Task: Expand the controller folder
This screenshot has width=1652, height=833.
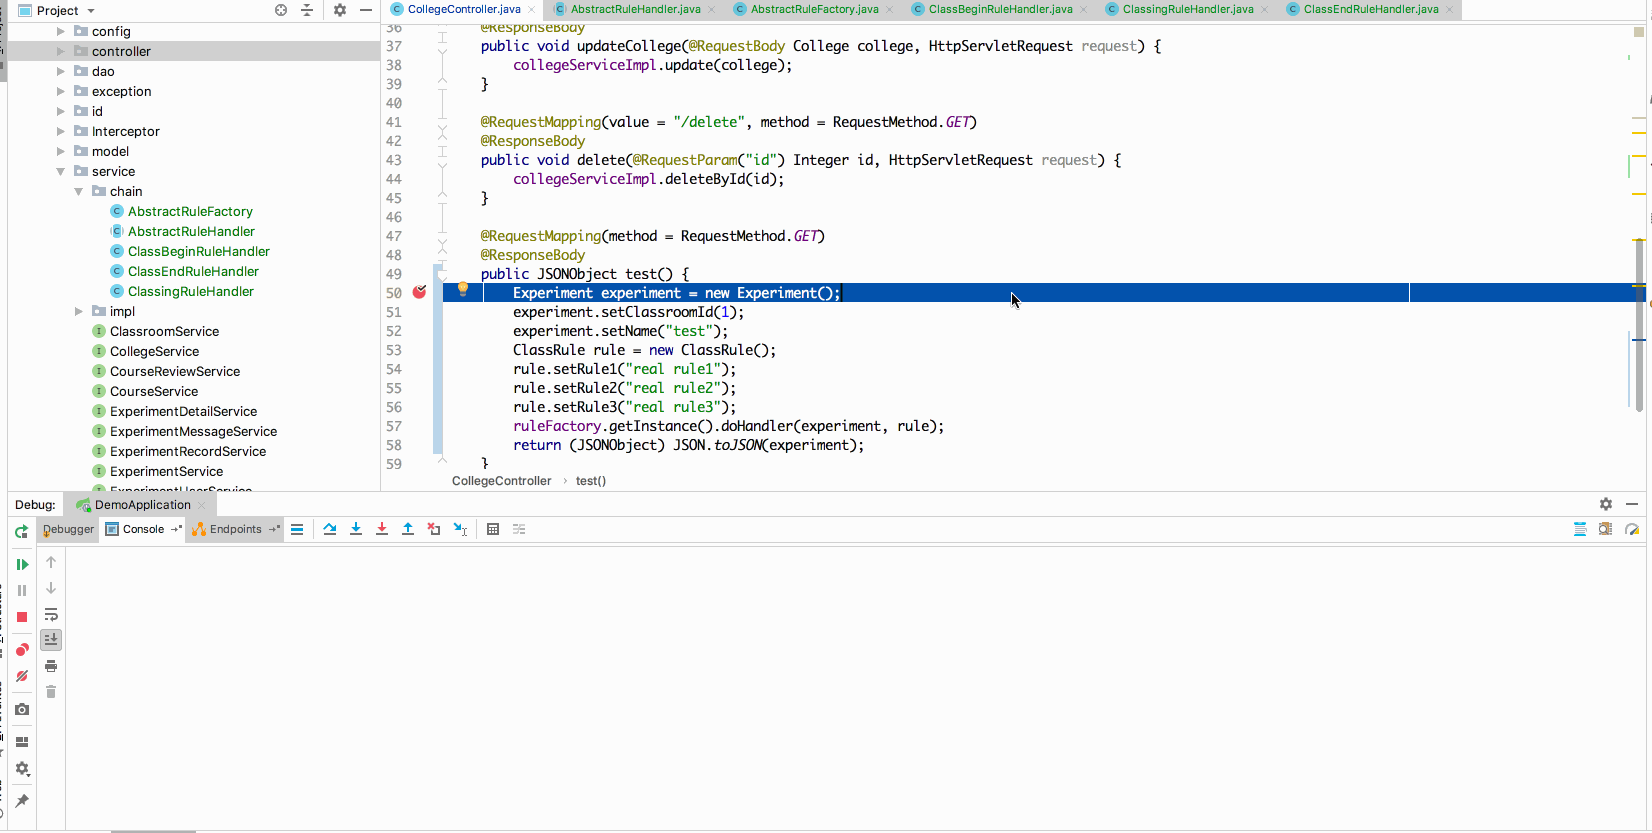Action: [x=61, y=51]
